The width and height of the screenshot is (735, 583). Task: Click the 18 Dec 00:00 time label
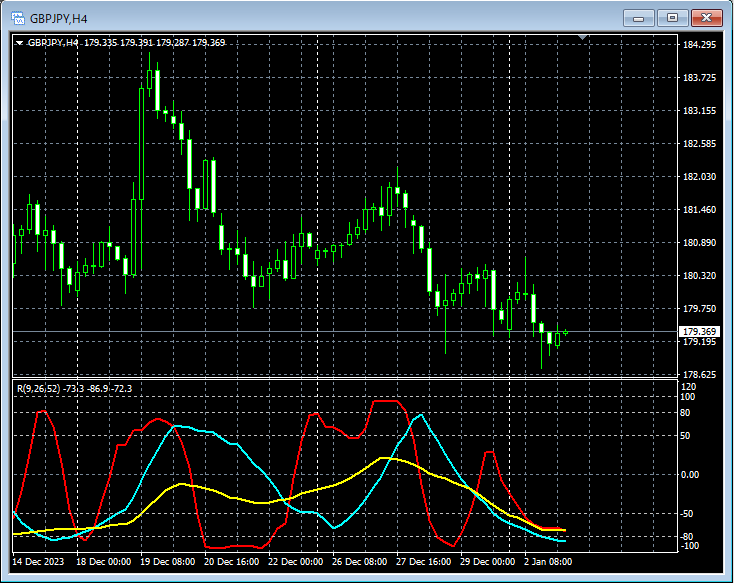pyautogui.click(x=104, y=561)
